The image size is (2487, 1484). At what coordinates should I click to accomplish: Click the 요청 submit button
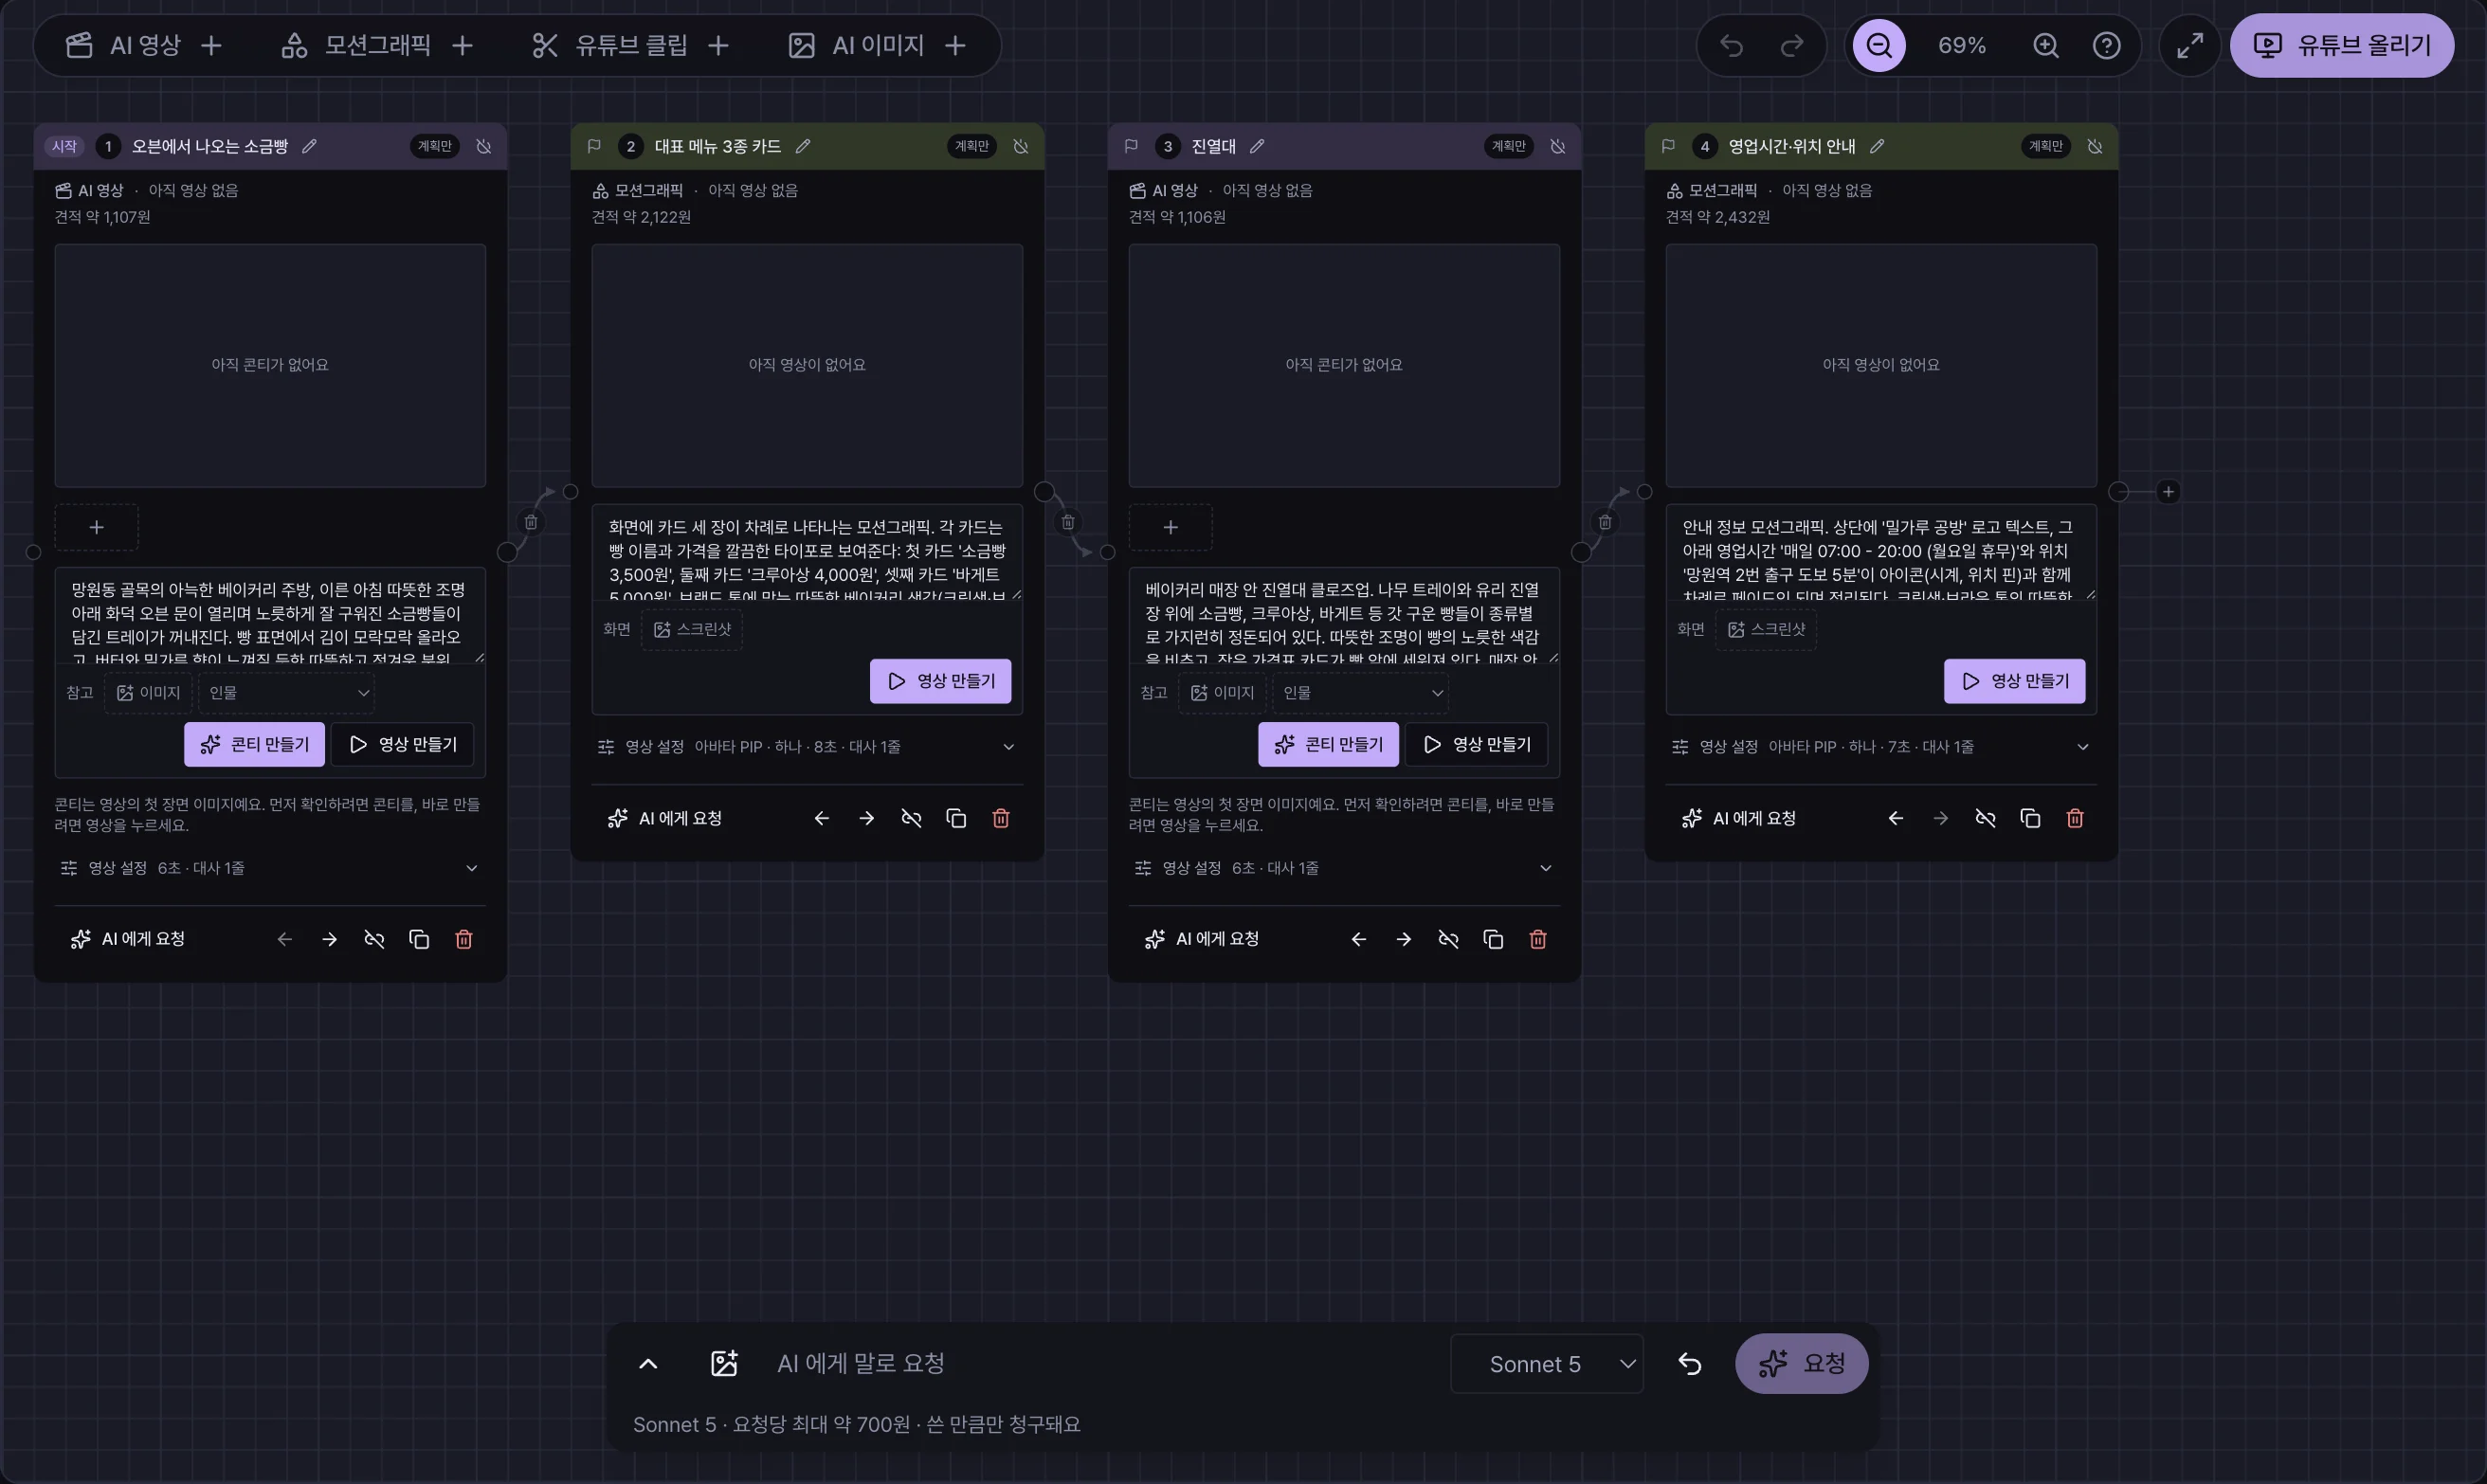click(1802, 1364)
